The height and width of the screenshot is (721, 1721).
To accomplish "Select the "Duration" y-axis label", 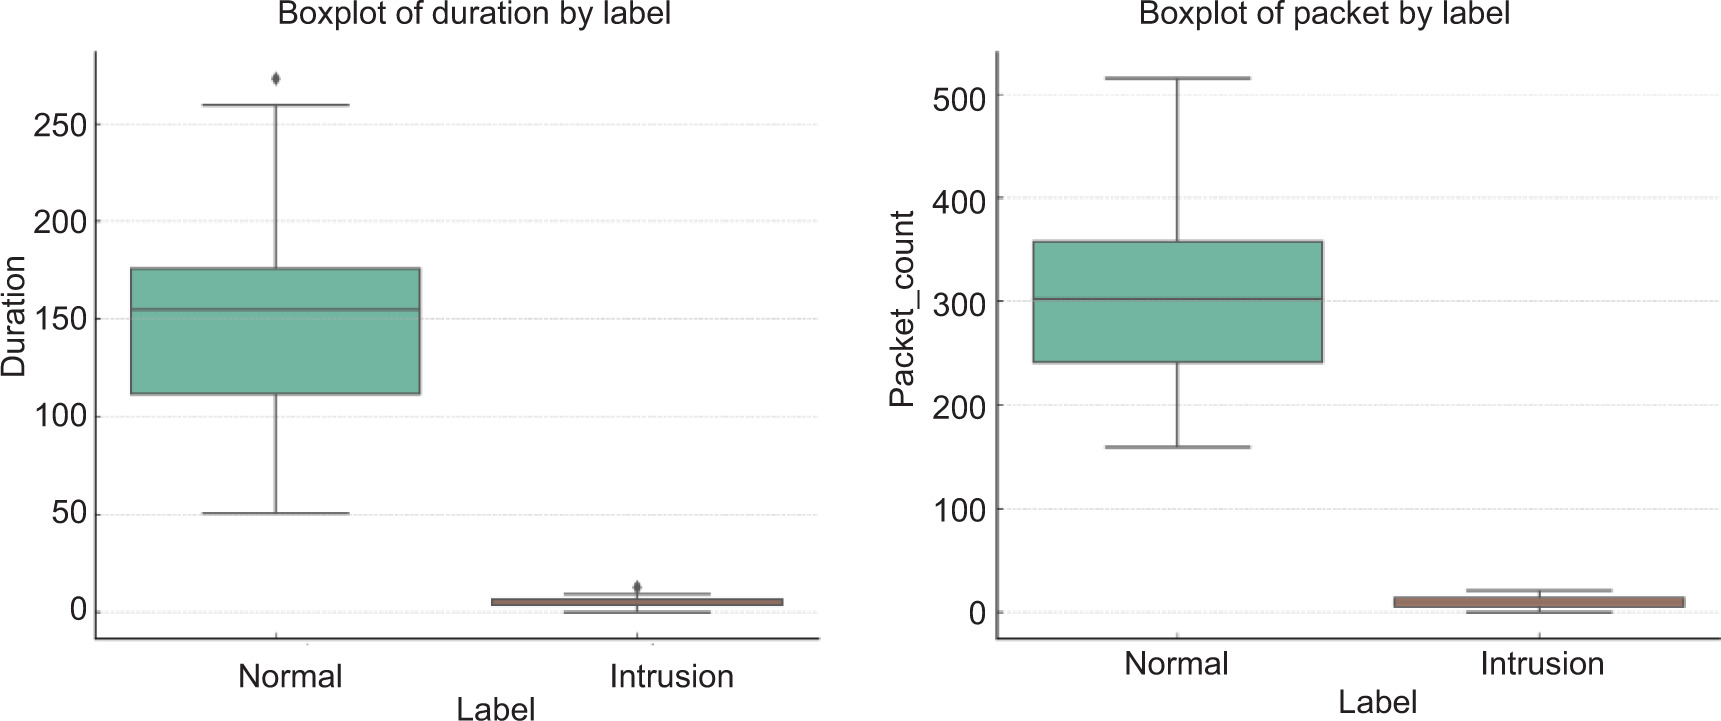I will 14,316.
